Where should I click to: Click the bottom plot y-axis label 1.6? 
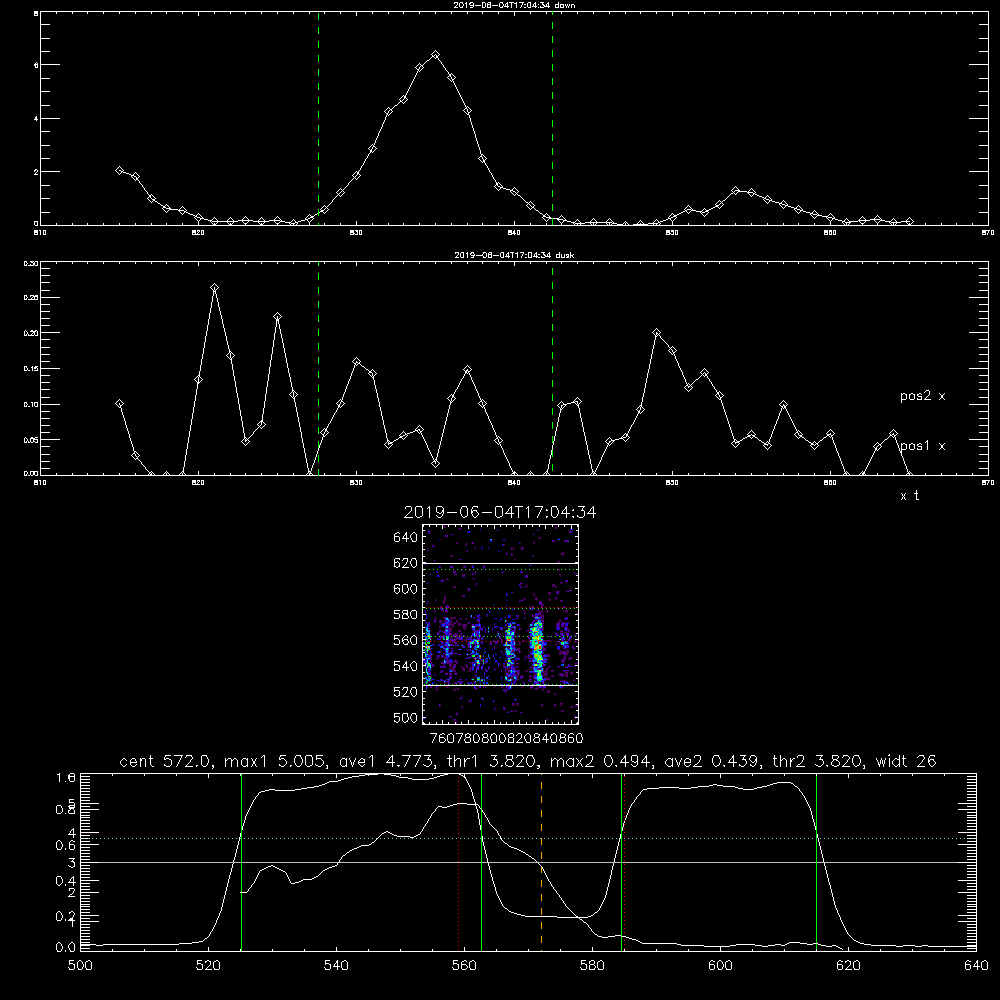66,777
